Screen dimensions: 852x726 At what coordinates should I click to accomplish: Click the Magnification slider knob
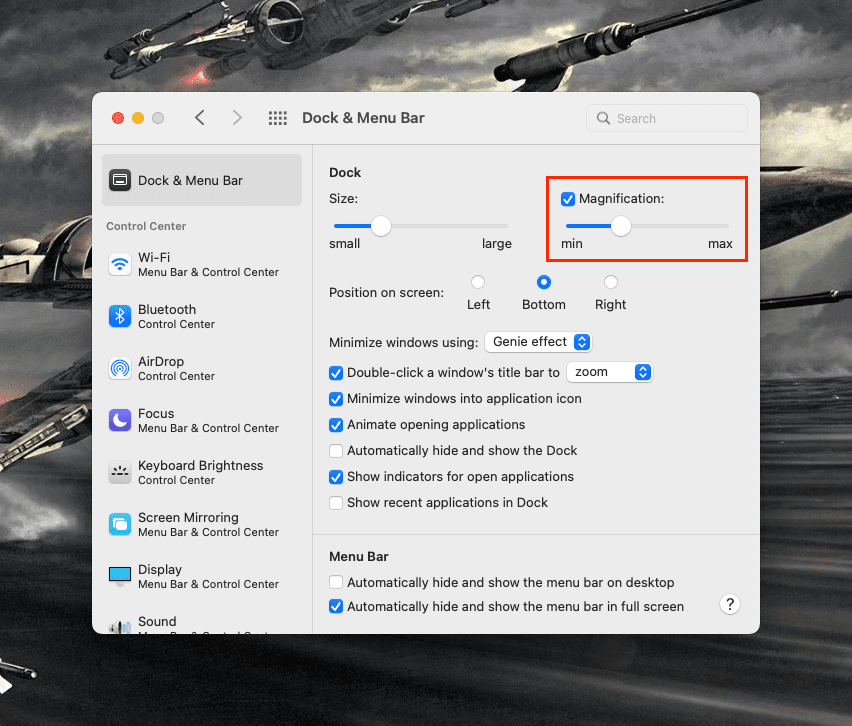tap(621, 226)
